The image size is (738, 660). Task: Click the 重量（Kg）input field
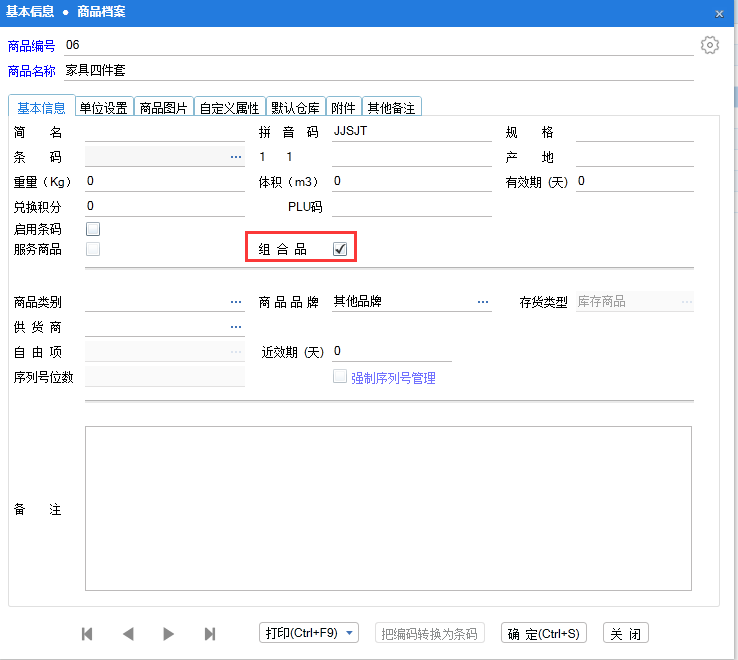165,182
